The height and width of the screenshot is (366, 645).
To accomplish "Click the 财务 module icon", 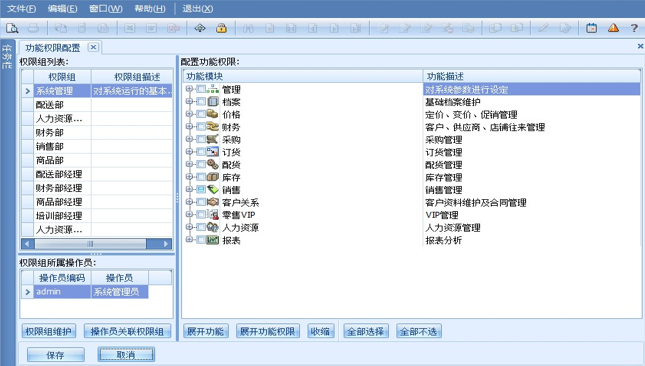I will 213,126.
